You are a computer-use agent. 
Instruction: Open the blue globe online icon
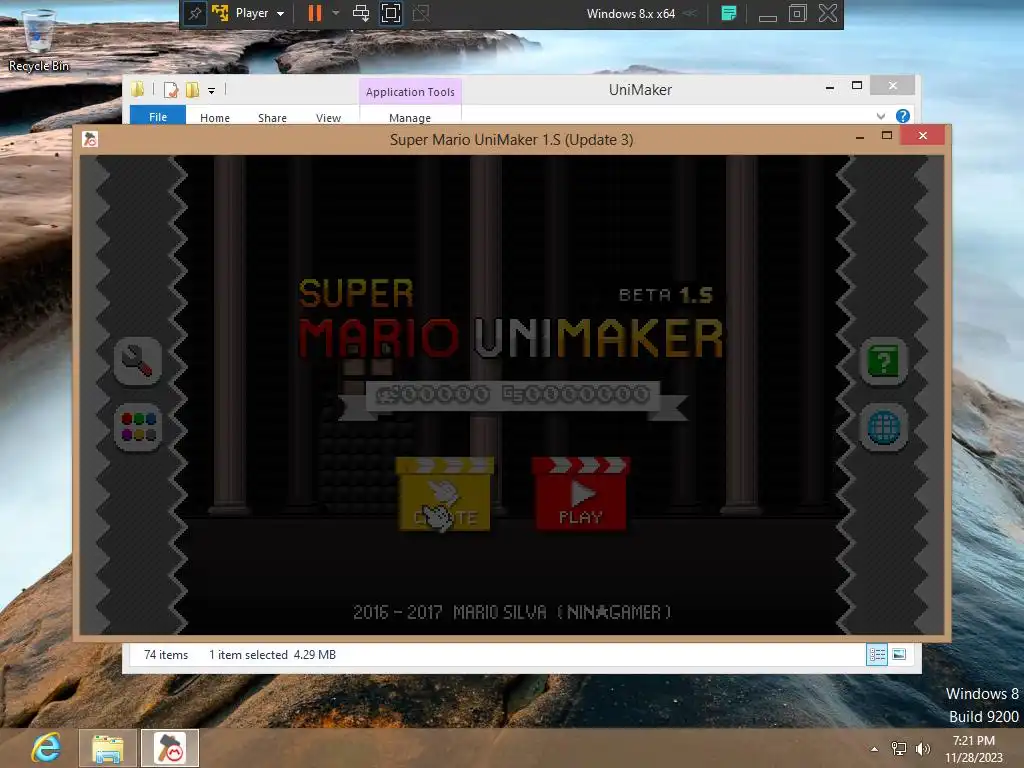coord(883,428)
